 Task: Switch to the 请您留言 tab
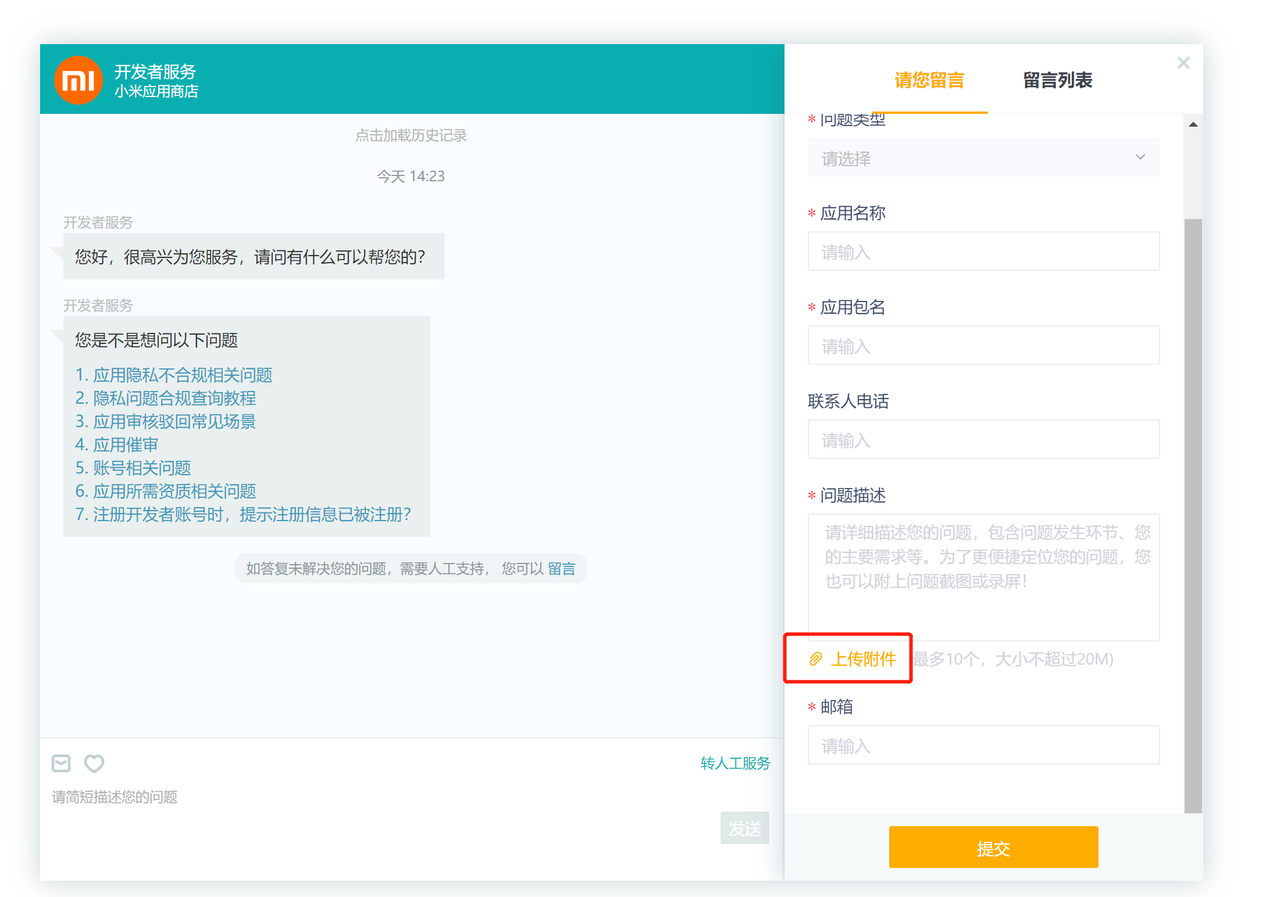coord(929,81)
